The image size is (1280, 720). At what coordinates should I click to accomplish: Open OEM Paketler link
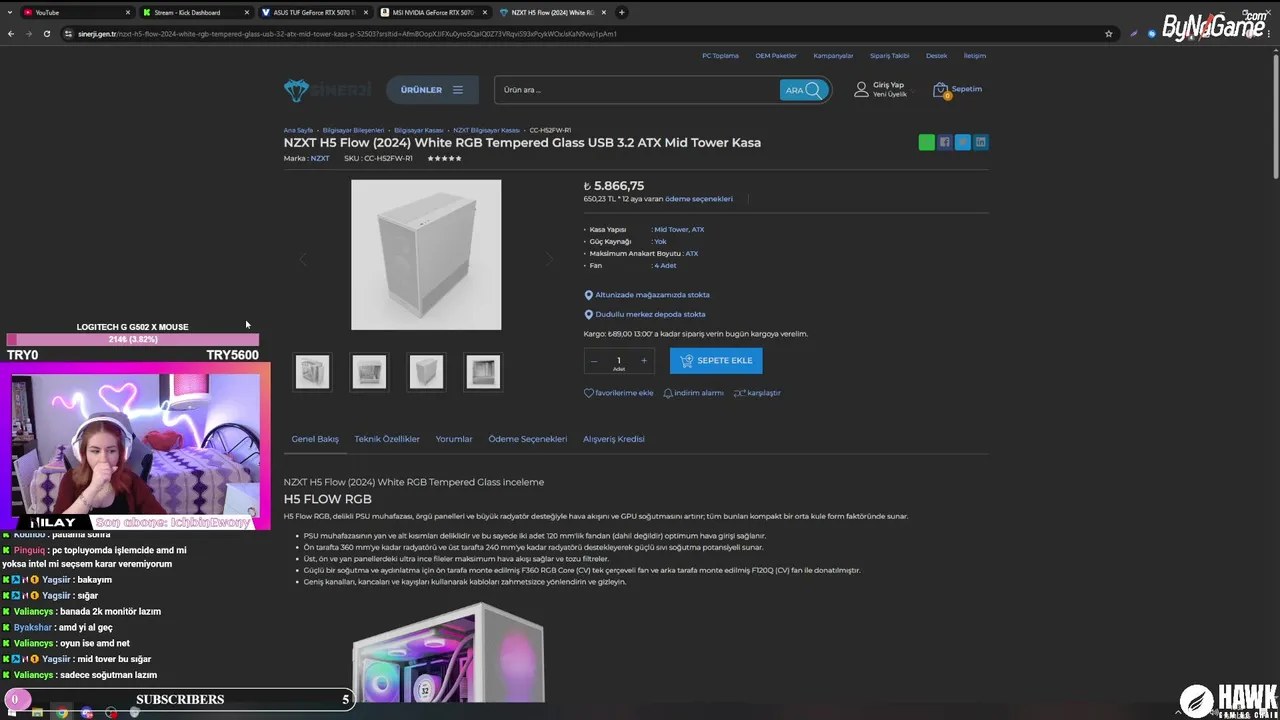[776, 56]
